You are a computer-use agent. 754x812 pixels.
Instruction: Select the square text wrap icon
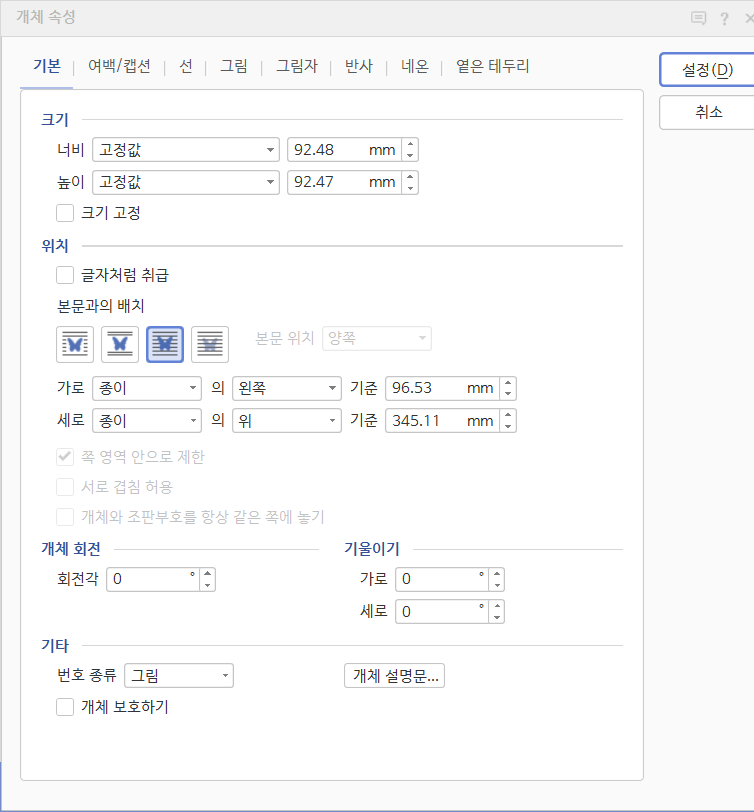pos(75,344)
